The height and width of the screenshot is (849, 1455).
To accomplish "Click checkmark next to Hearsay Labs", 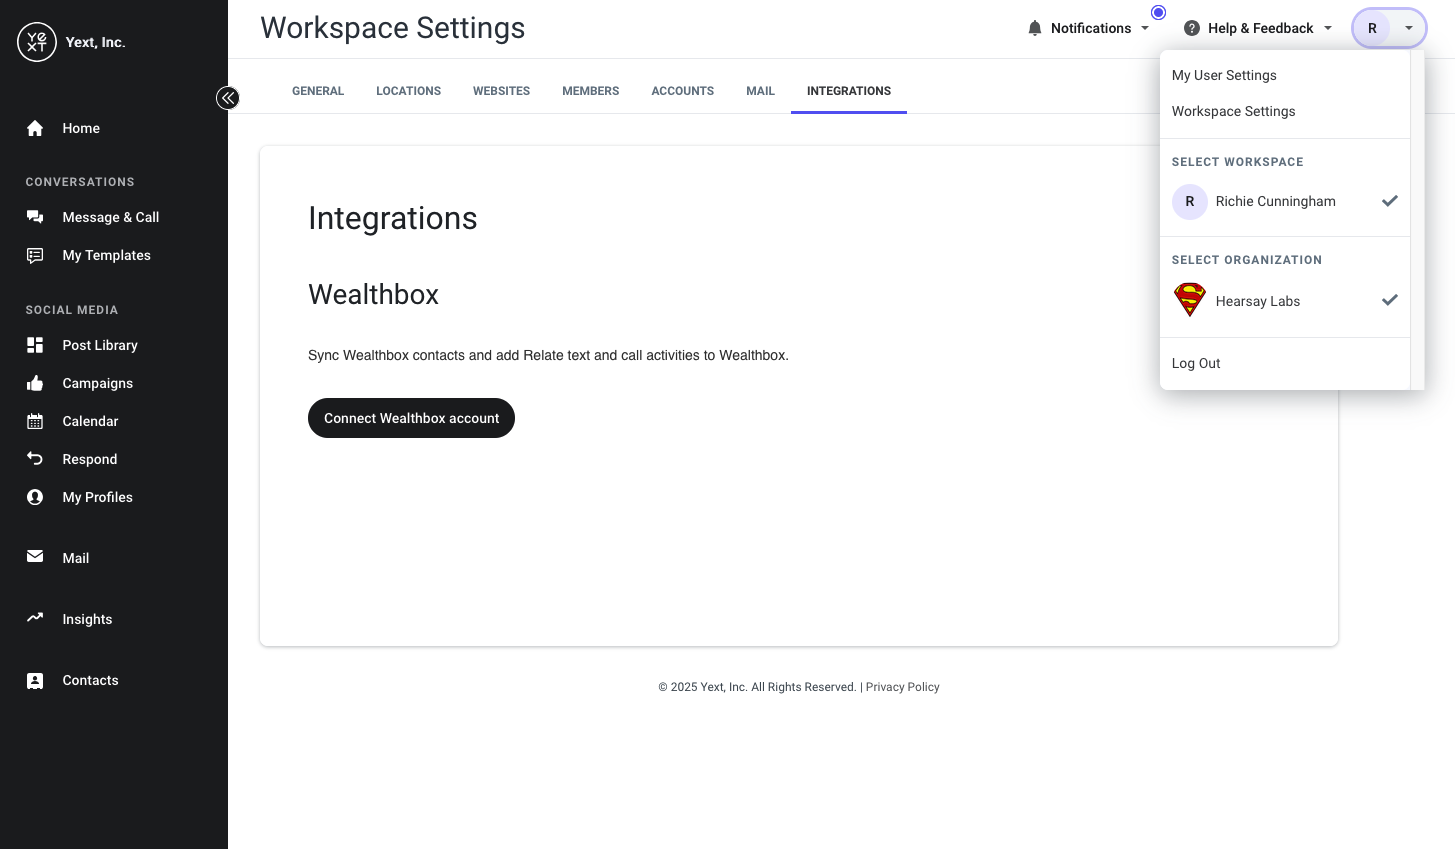I will pyautogui.click(x=1390, y=300).
